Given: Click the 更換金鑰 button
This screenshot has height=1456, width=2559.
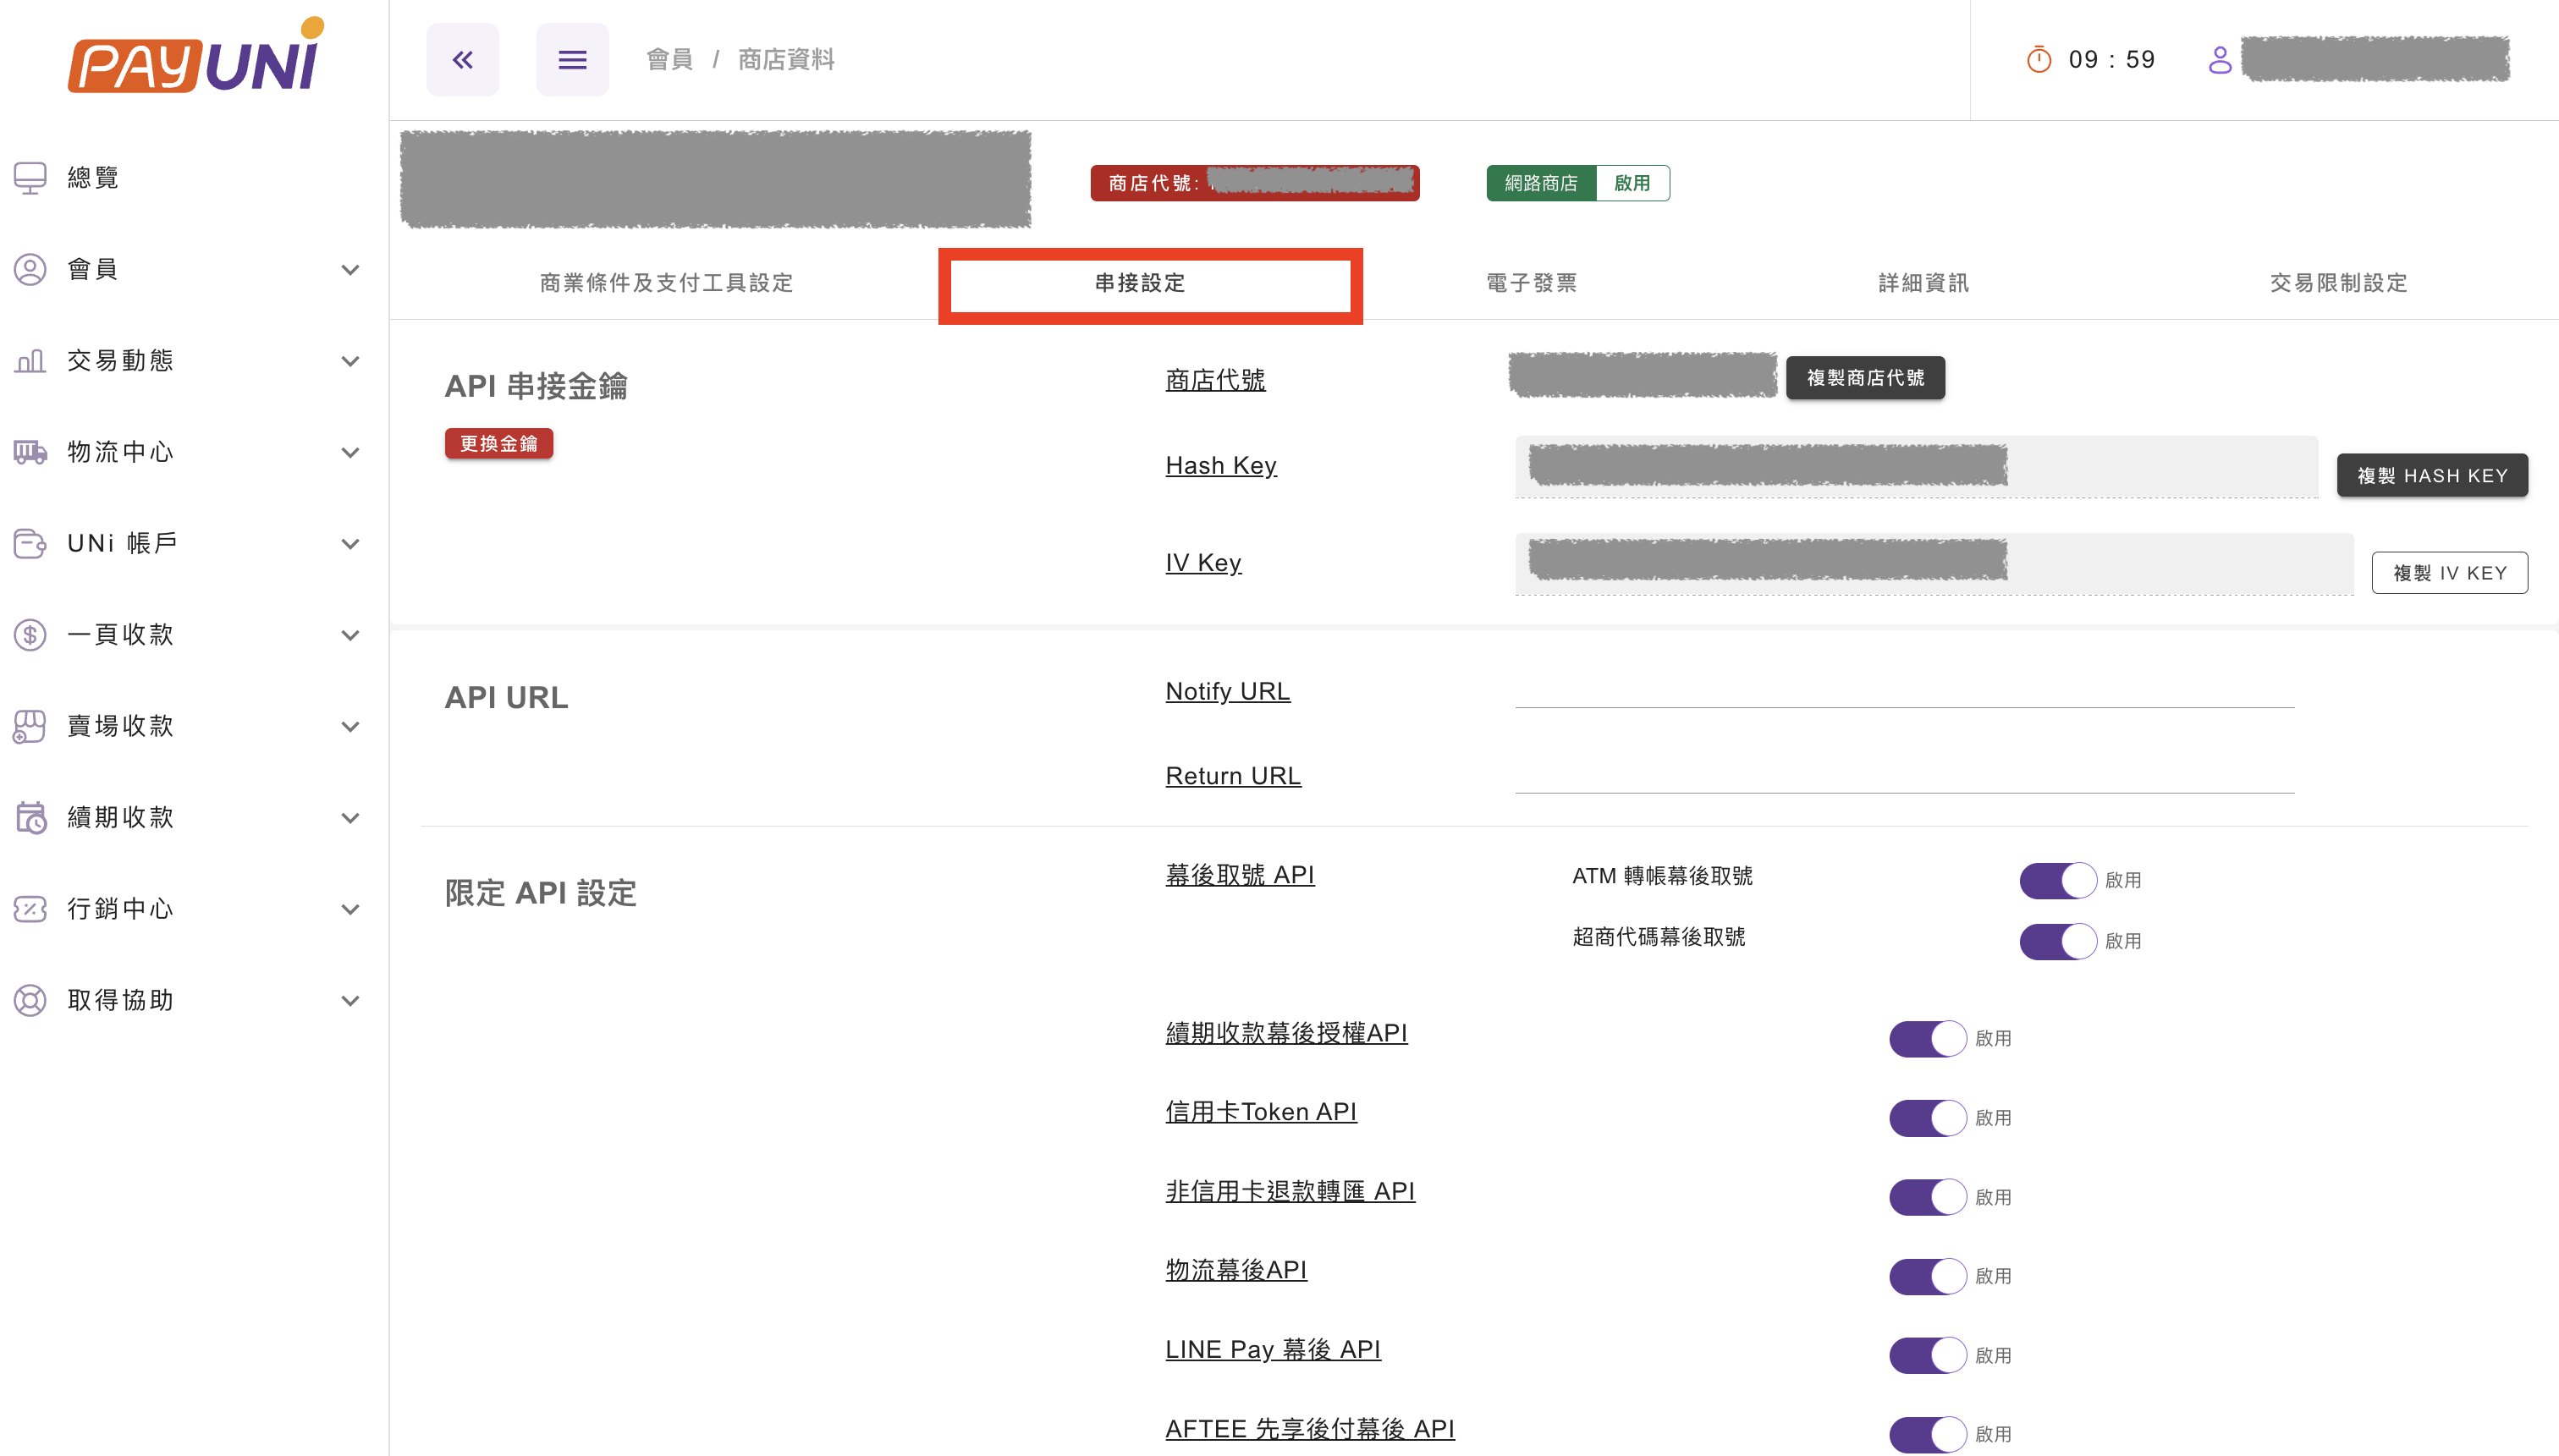Looking at the screenshot, I should [498, 443].
